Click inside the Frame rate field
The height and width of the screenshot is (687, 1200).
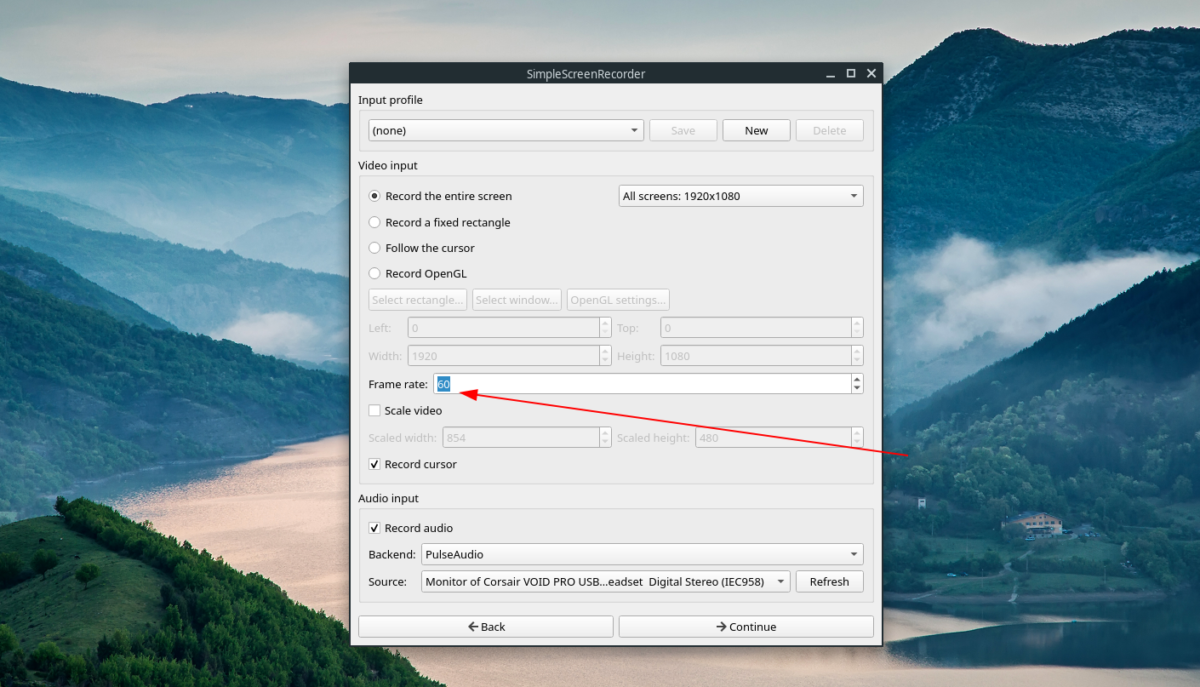click(640, 384)
